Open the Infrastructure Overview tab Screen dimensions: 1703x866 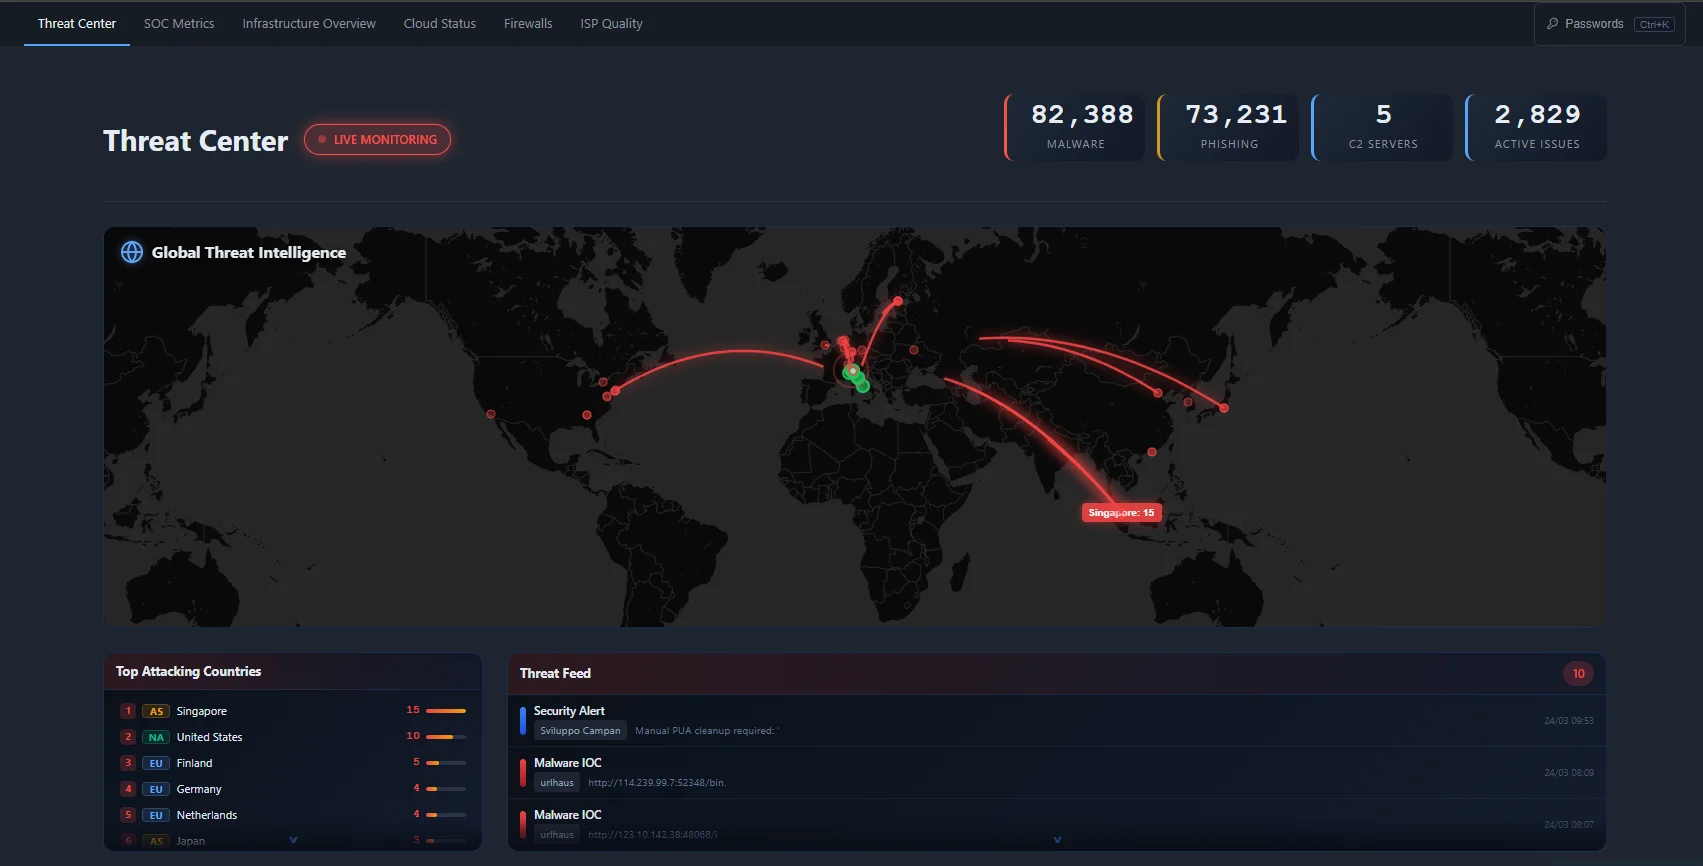[x=309, y=23]
